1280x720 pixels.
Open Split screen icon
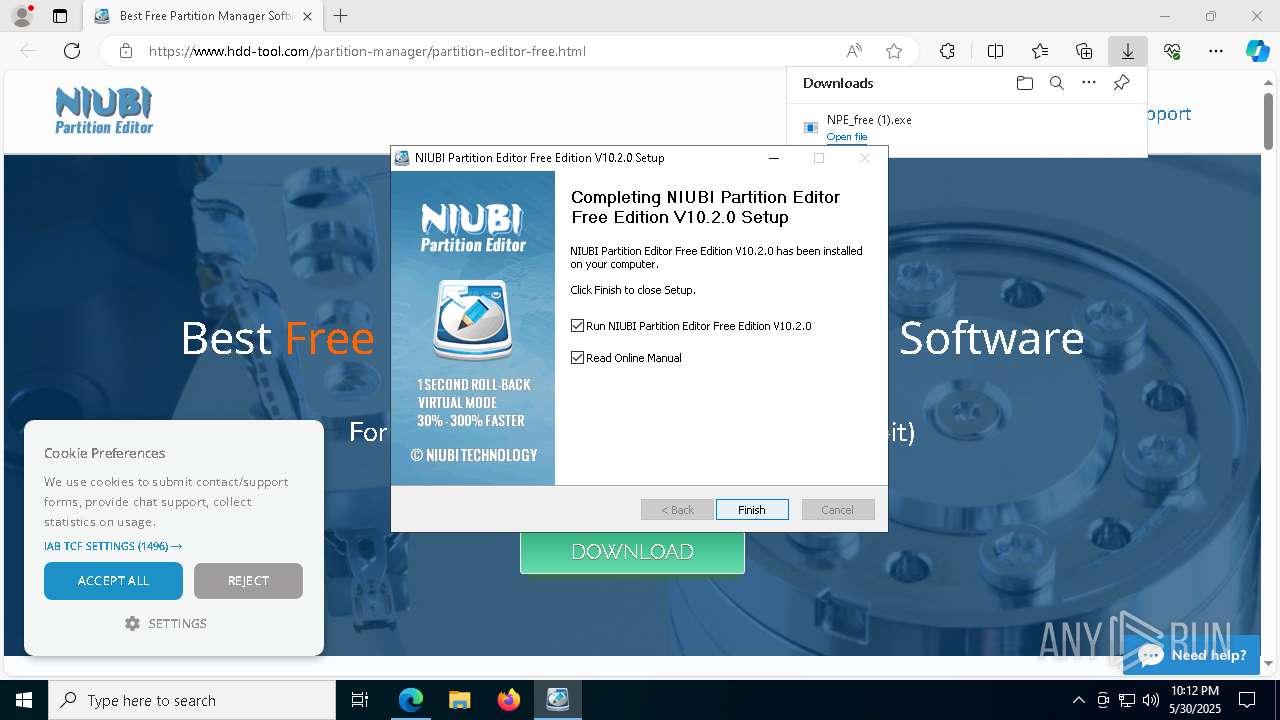995,51
